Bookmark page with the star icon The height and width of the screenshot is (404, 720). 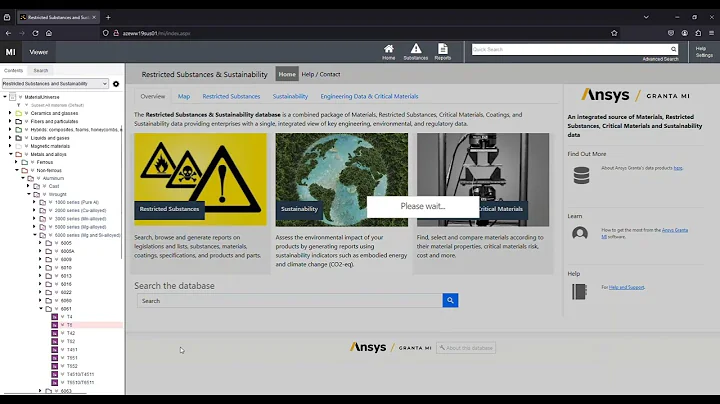coord(614,33)
